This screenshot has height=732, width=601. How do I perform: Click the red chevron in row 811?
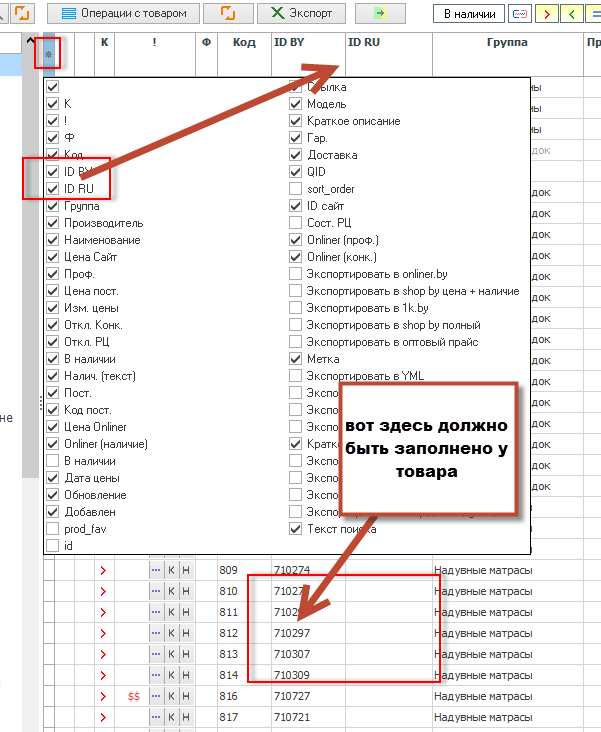(x=104, y=612)
